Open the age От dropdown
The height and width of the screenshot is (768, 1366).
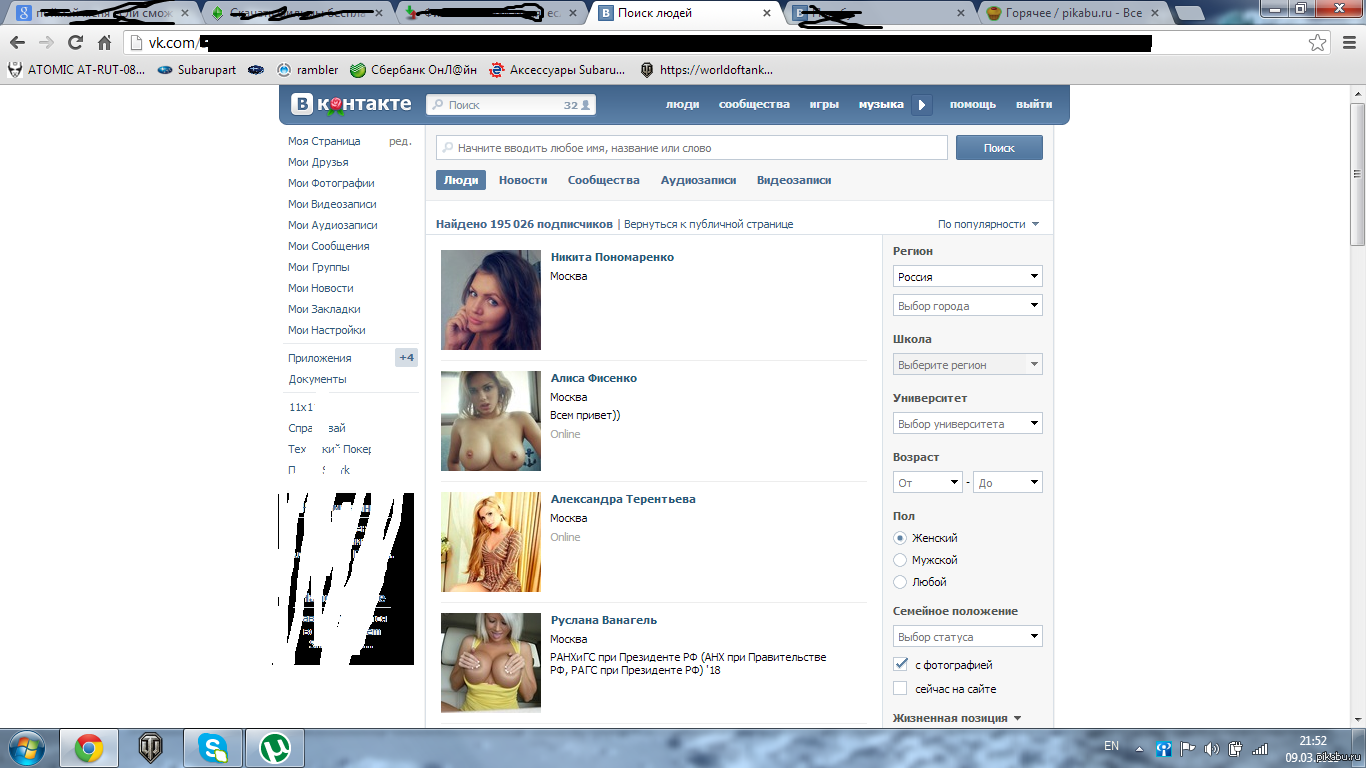927,482
